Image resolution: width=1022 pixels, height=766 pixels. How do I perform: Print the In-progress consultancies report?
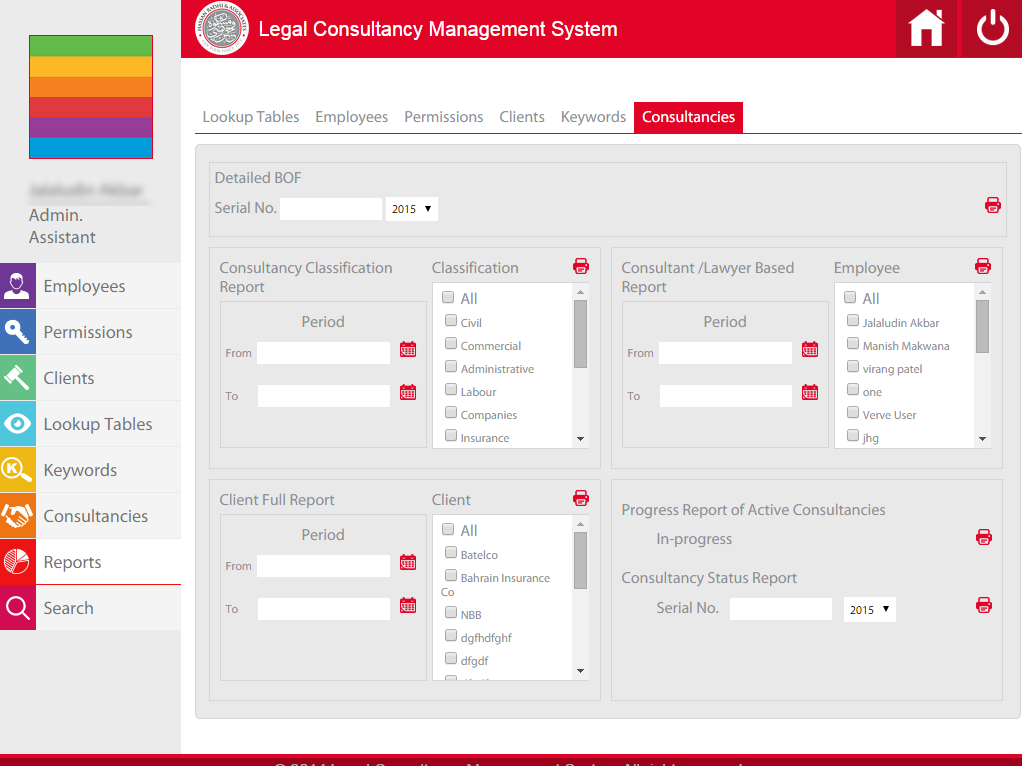pos(984,538)
